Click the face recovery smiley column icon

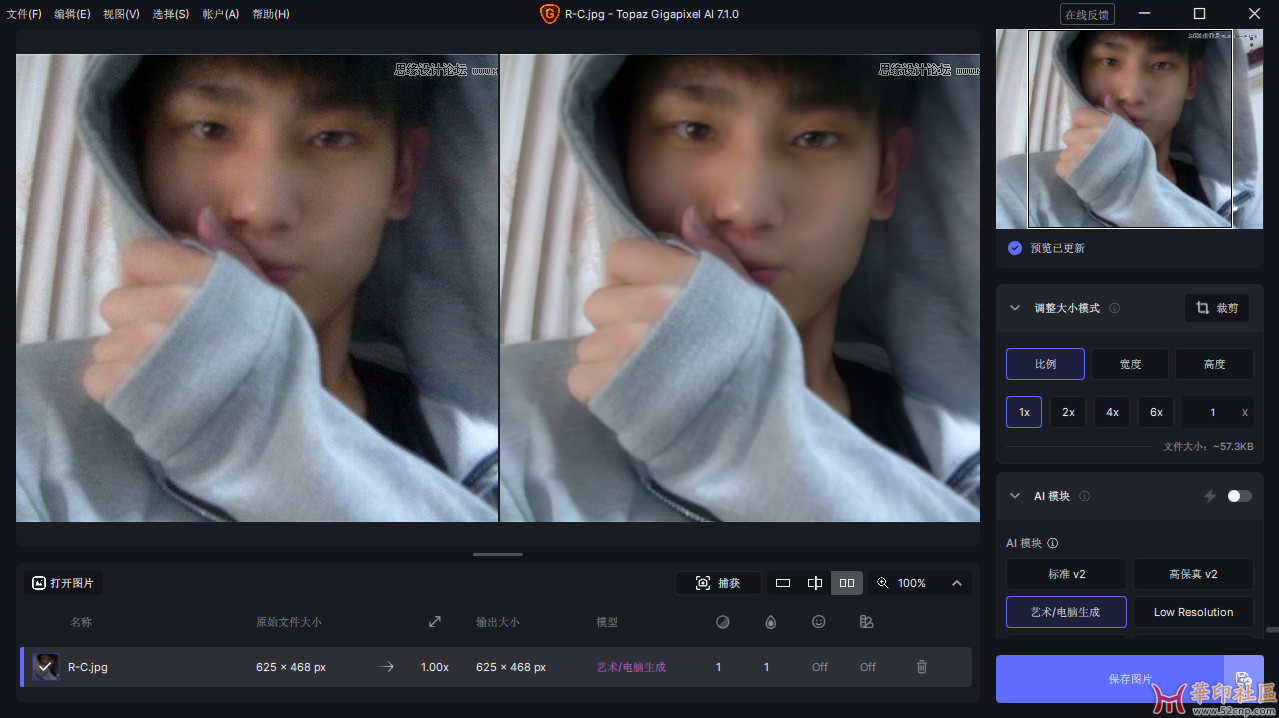(819, 622)
